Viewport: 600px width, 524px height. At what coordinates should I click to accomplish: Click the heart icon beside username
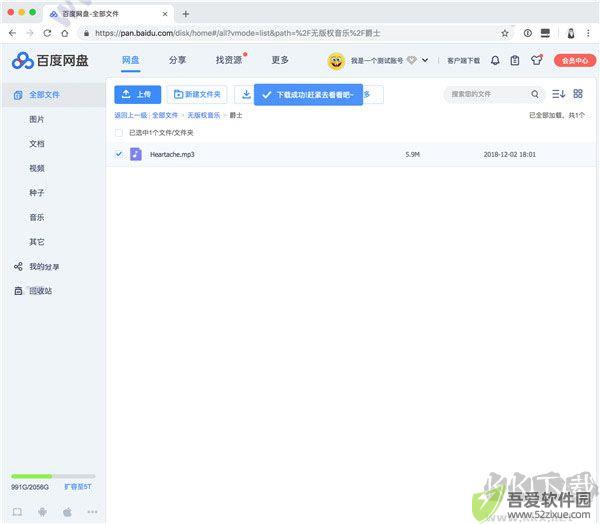[x=411, y=60]
